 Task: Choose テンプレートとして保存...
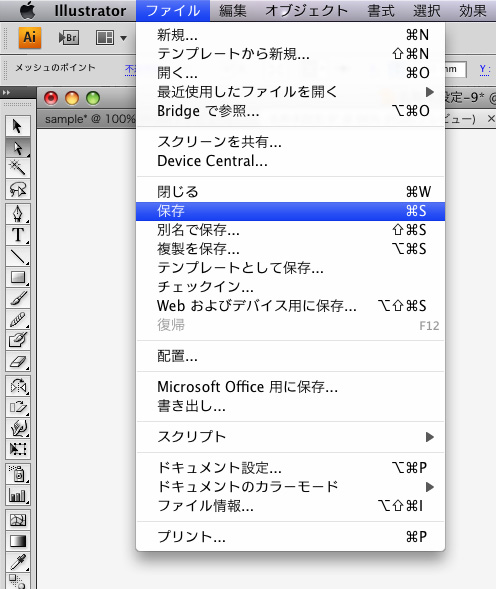[290, 268]
